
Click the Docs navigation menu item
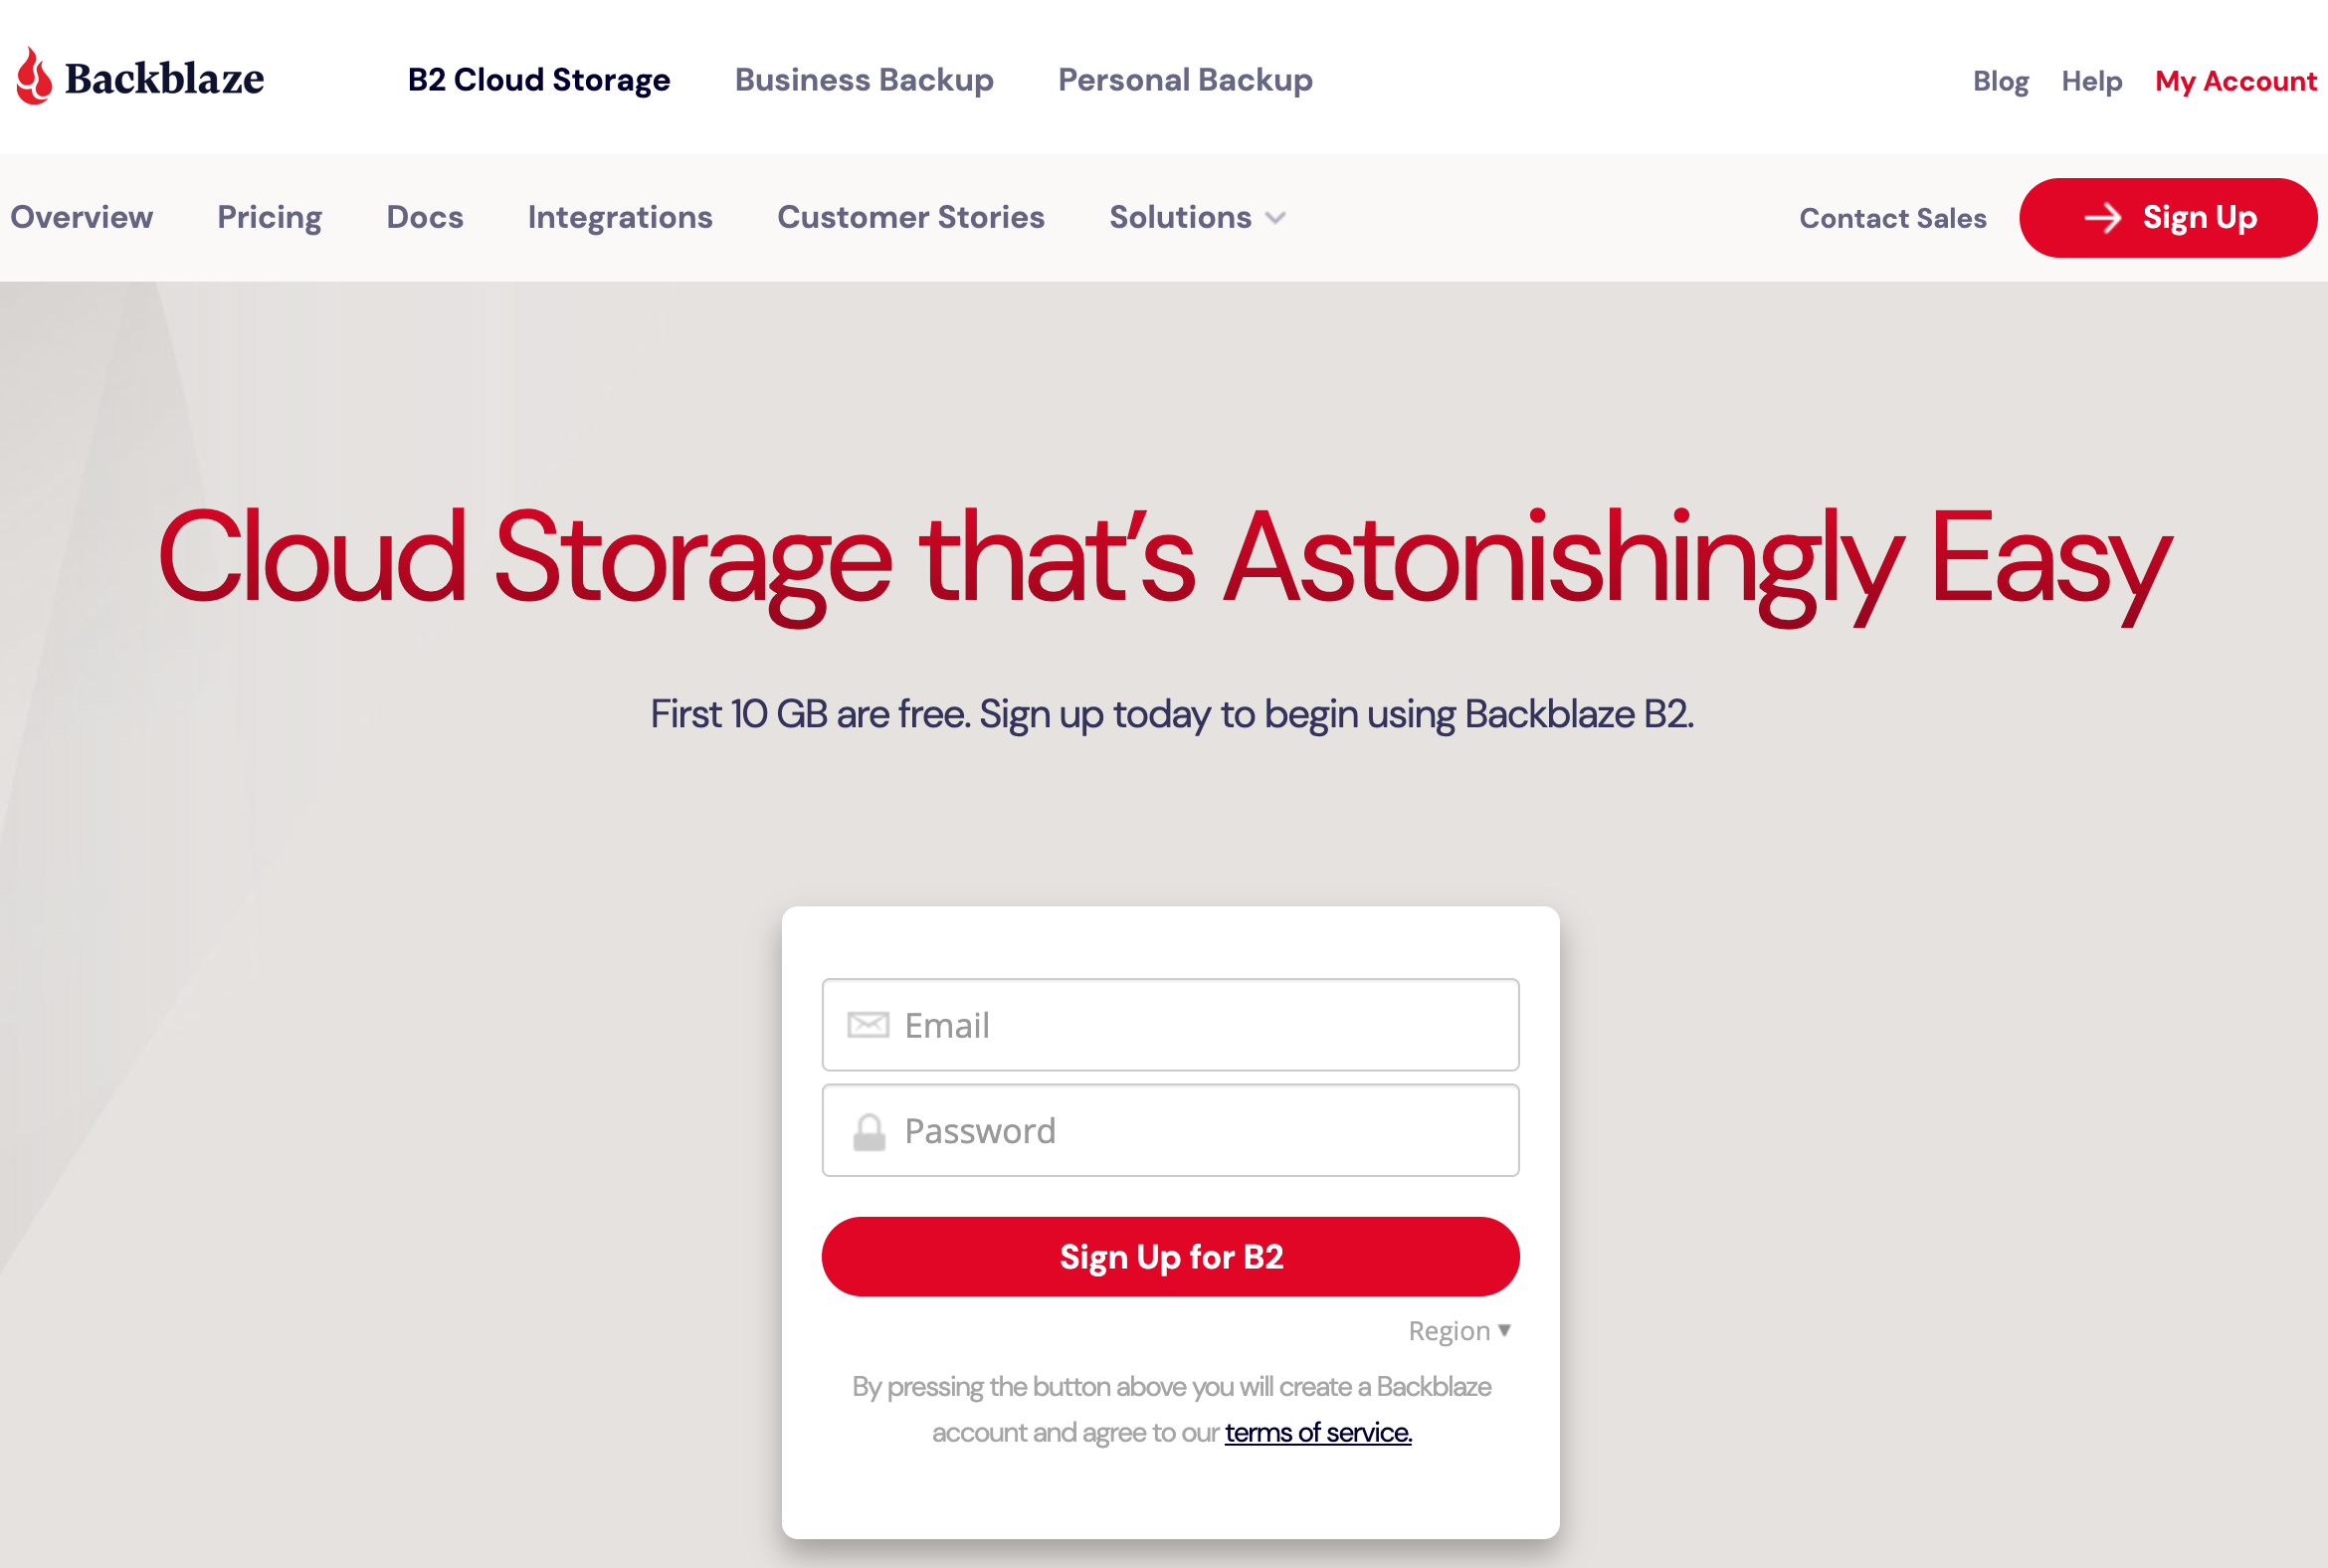point(423,217)
